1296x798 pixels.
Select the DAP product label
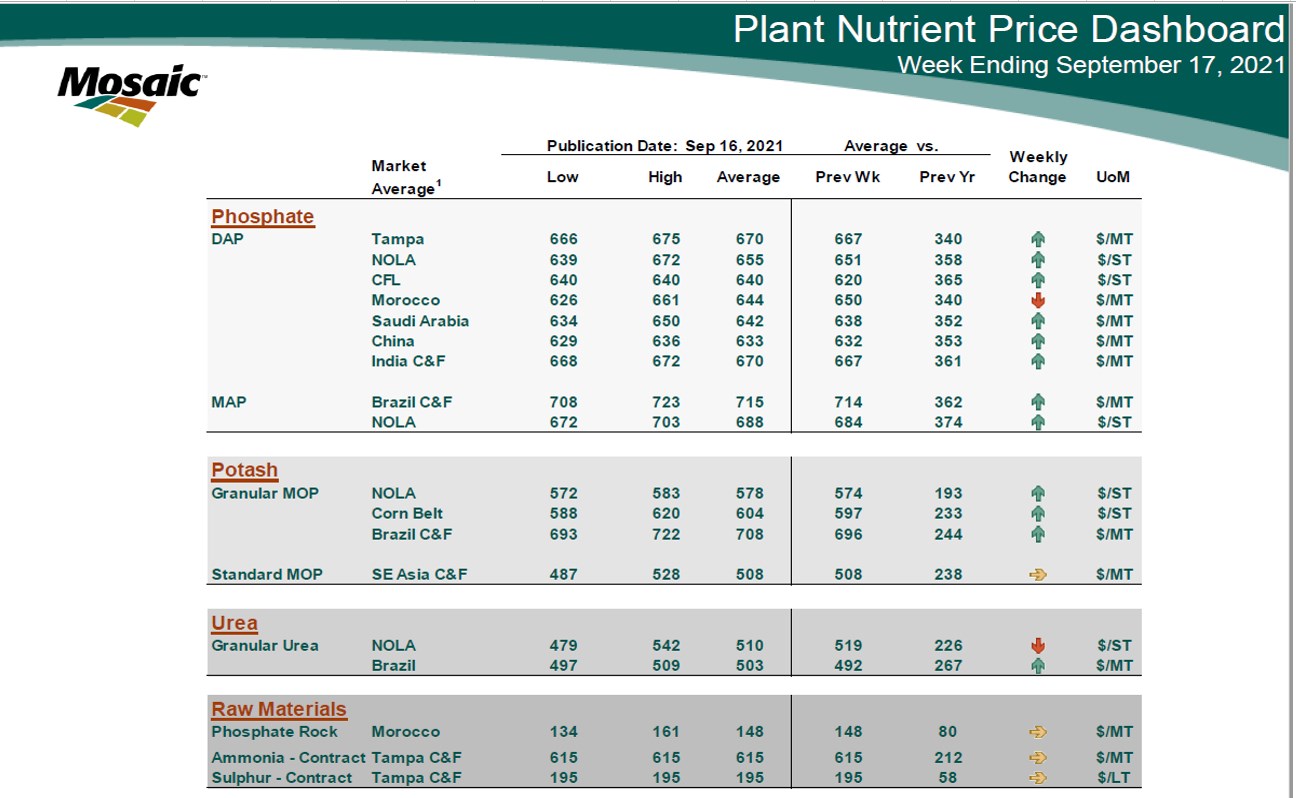point(228,239)
